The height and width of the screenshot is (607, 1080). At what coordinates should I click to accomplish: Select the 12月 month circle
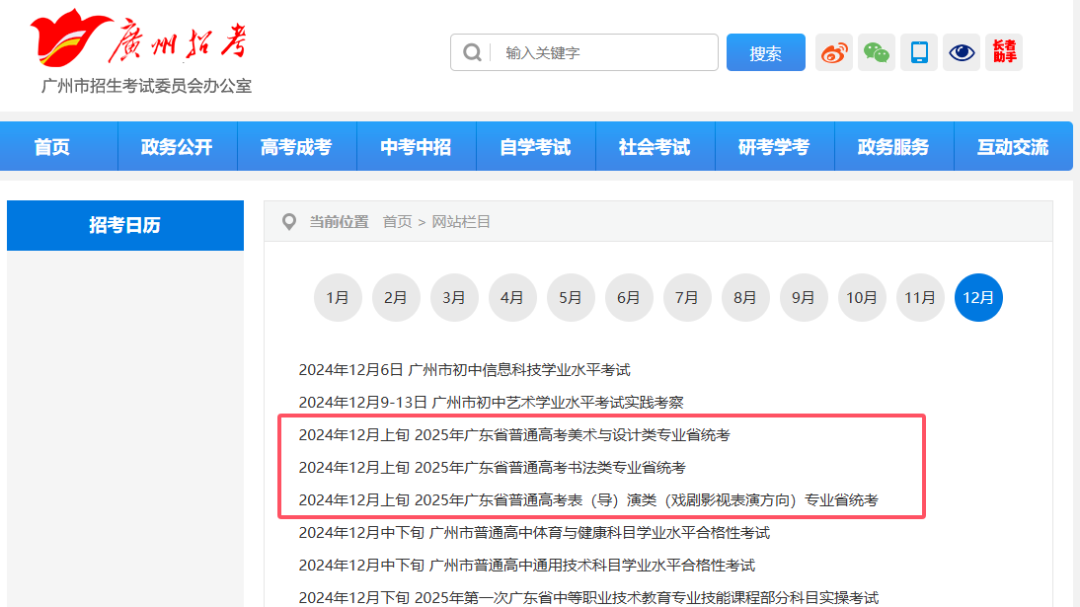(x=978, y=298)
